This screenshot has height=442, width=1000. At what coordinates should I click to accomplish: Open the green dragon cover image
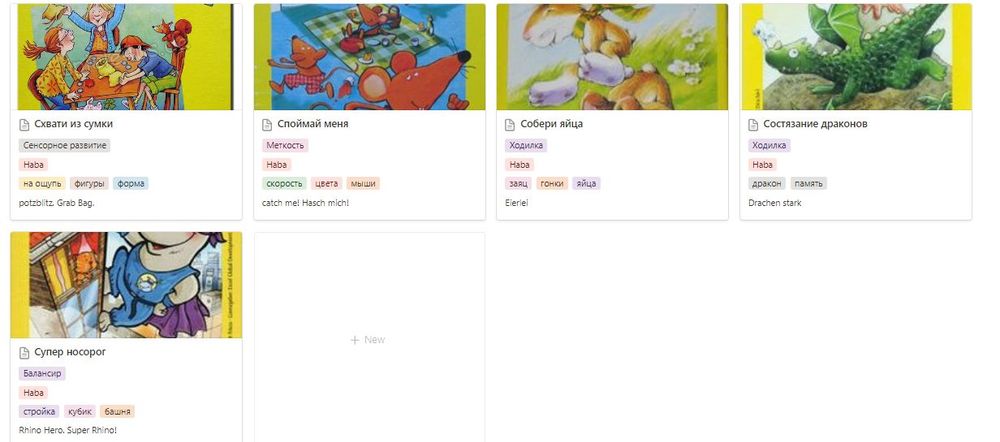click(x=856, y=57)
